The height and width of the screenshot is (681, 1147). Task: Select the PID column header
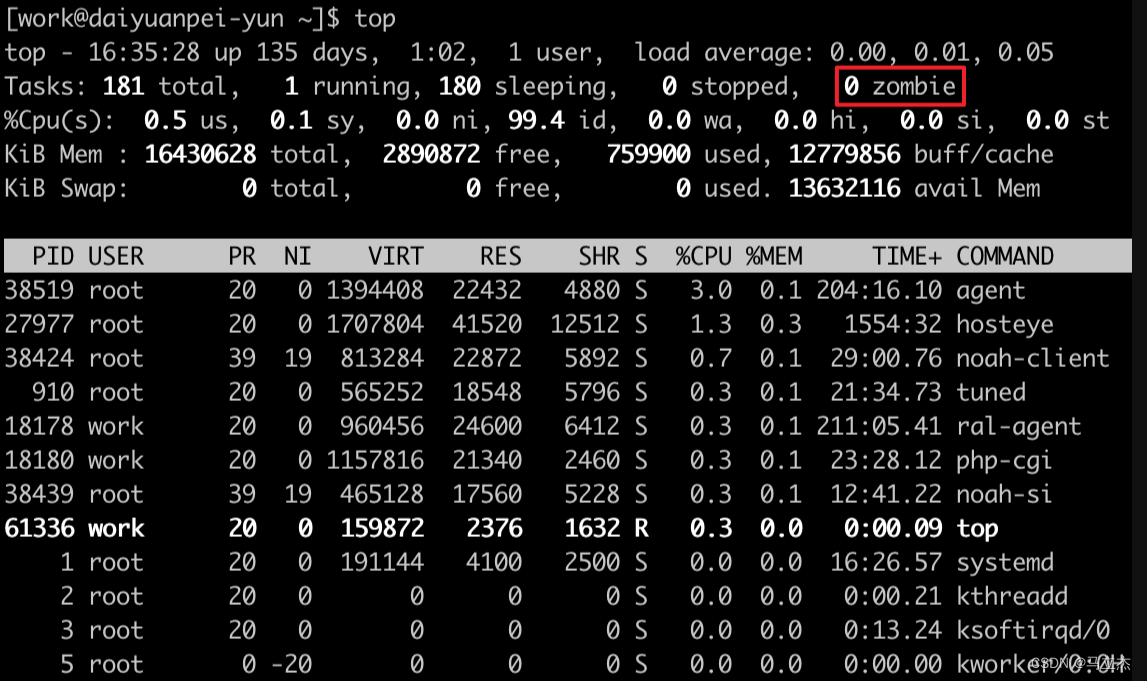pyautogui.click(x=53, y=256)
